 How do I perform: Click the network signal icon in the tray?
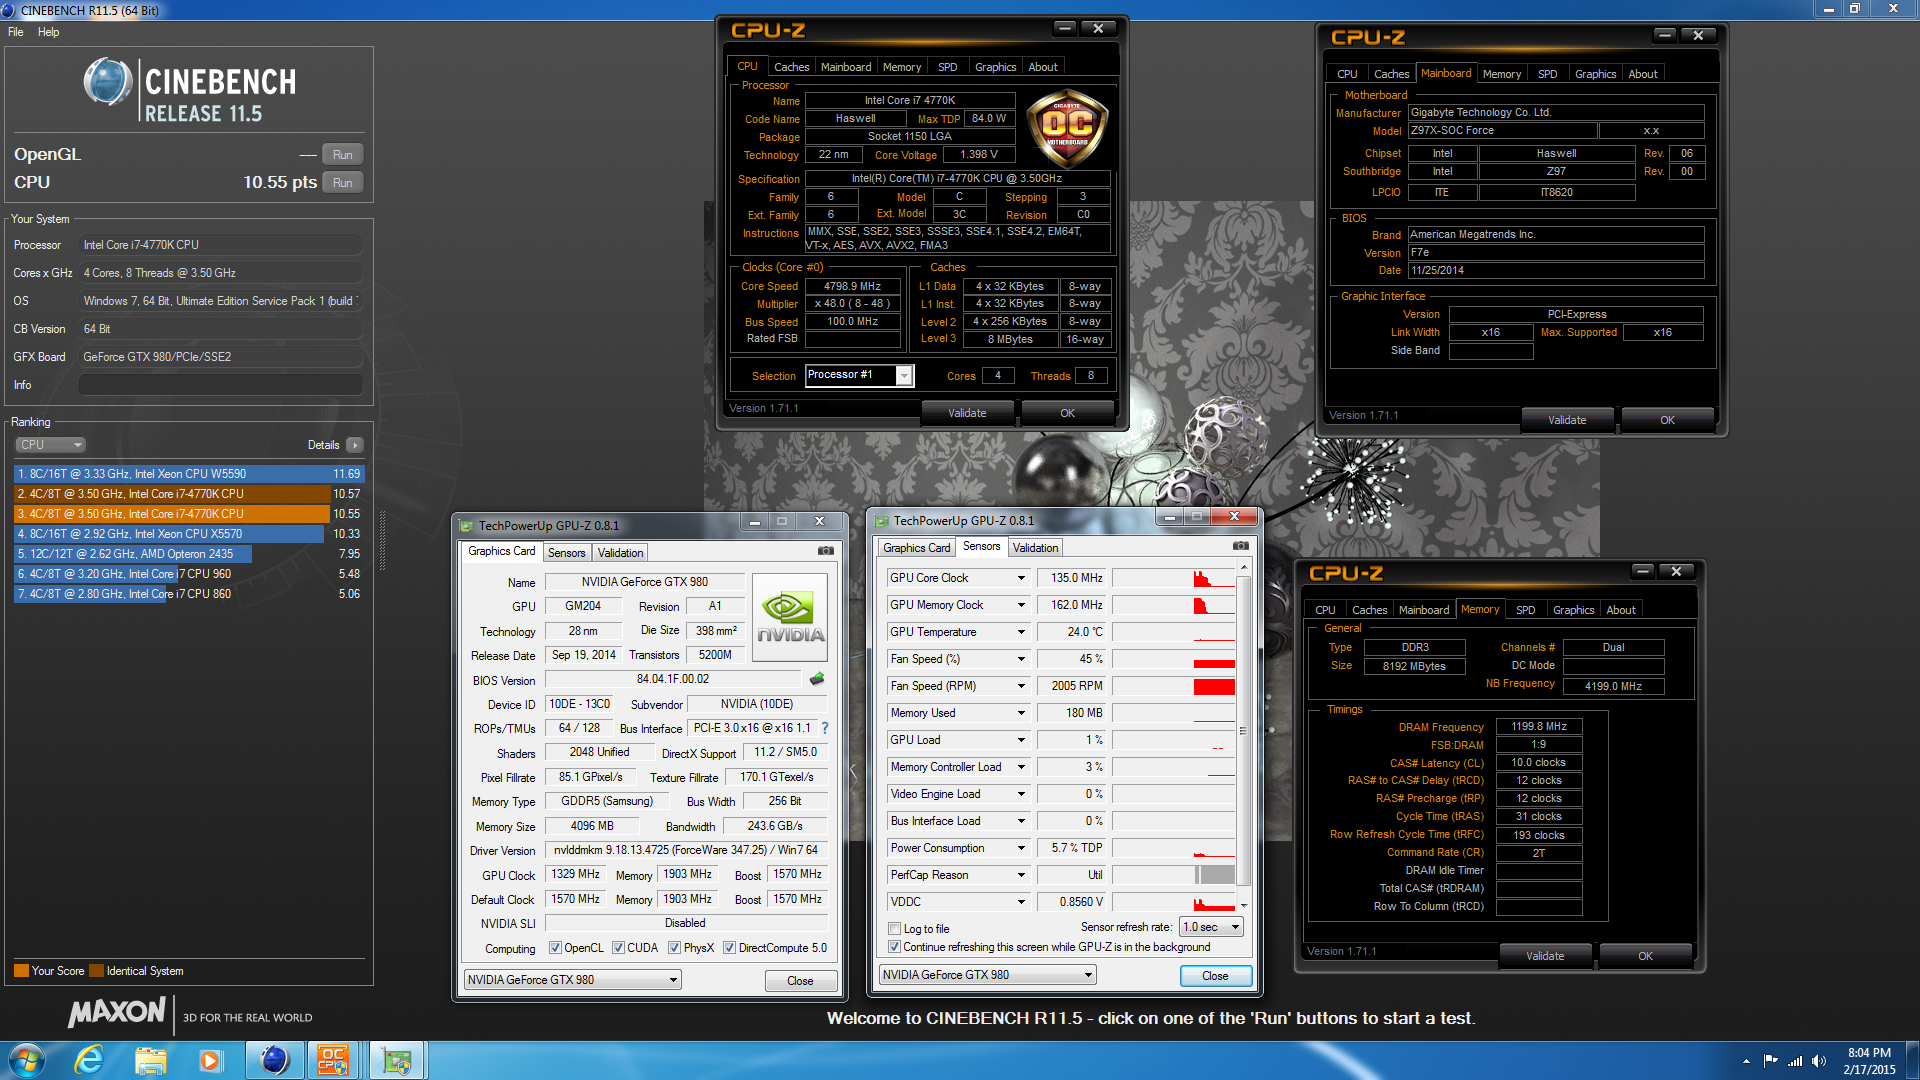(1795, 1061)
